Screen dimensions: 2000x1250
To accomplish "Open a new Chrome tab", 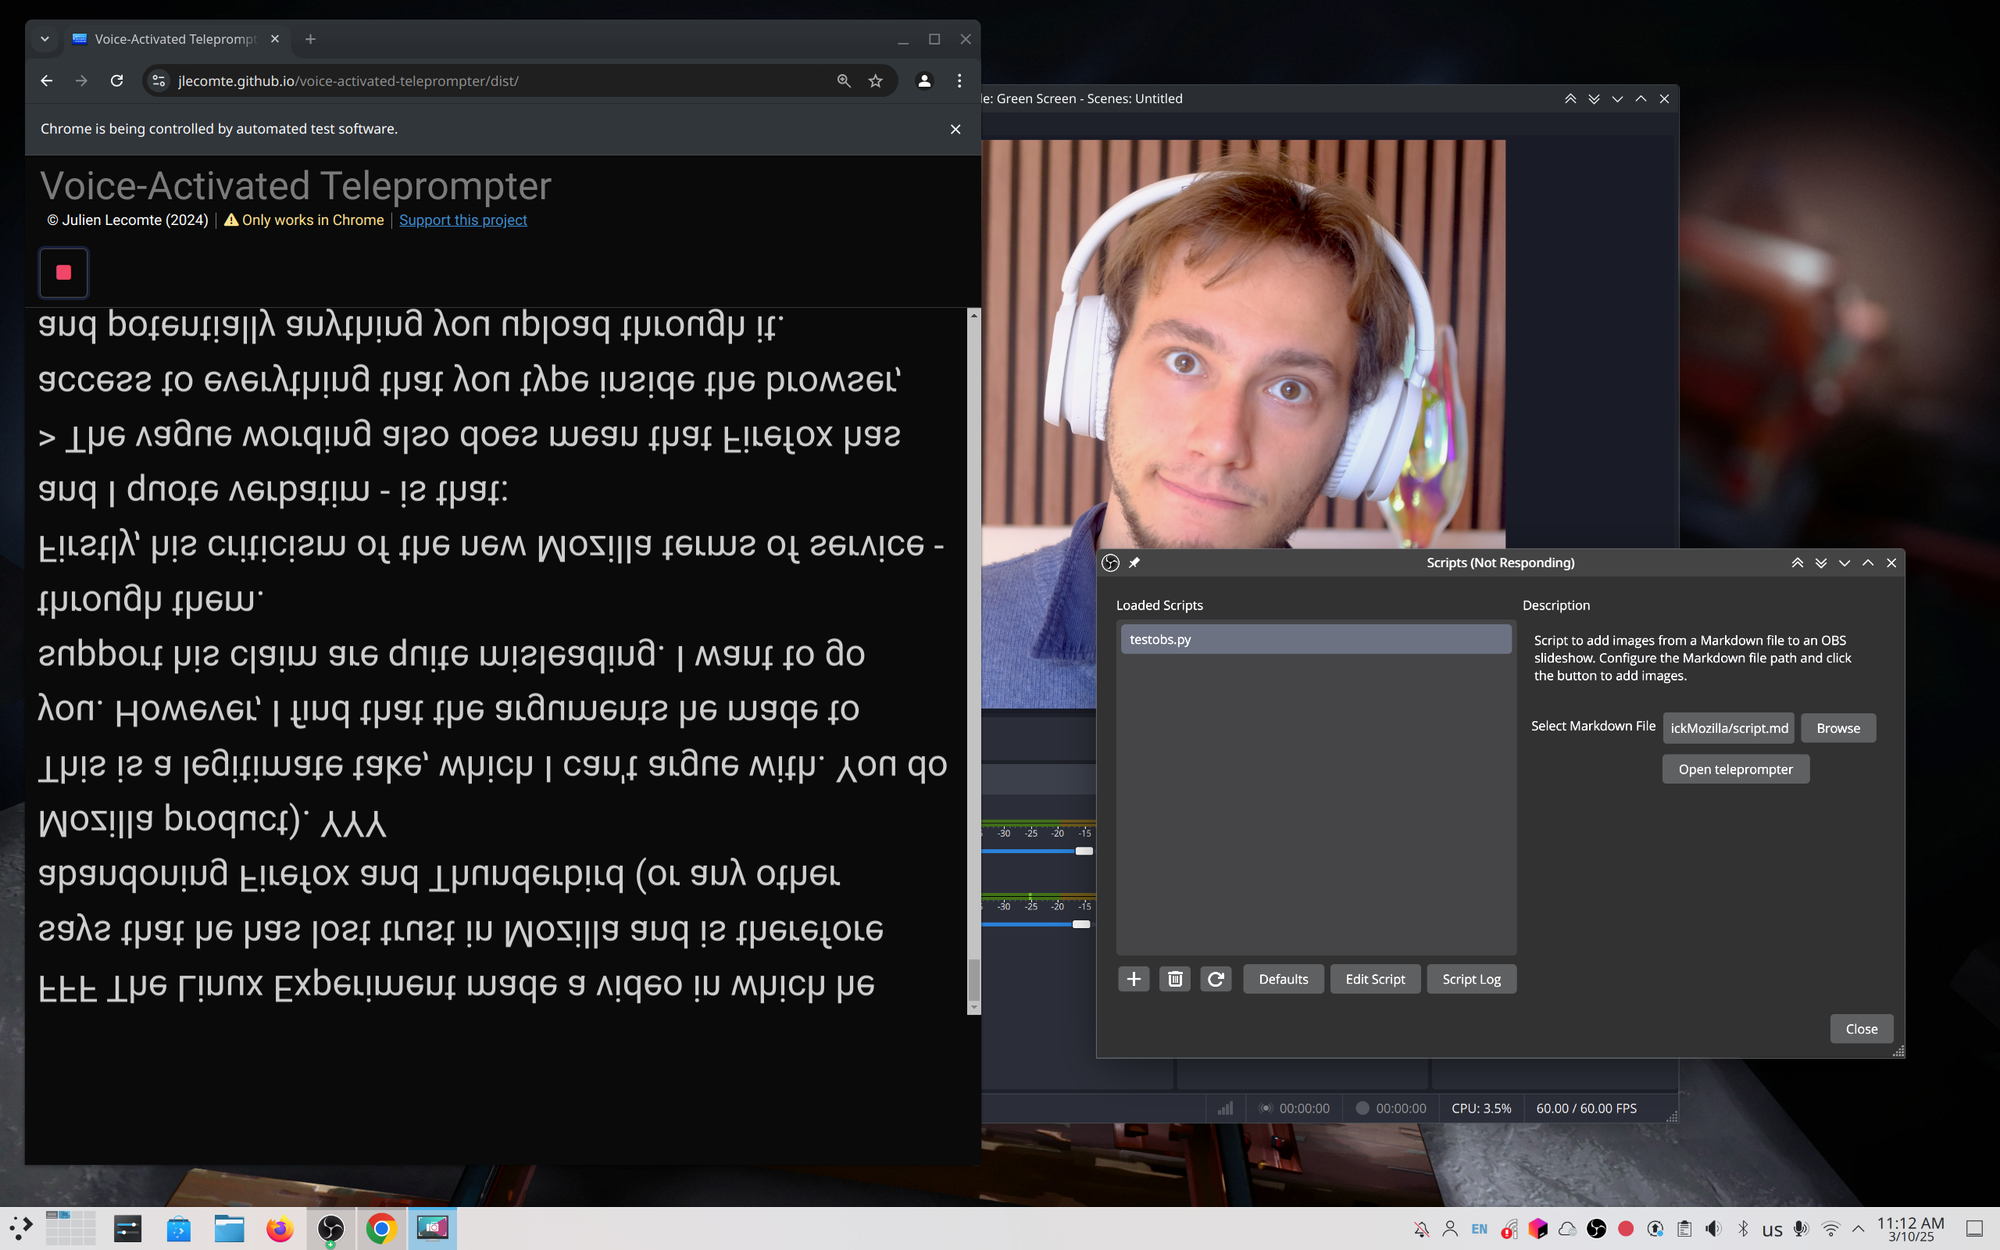I will coord(311,39).
